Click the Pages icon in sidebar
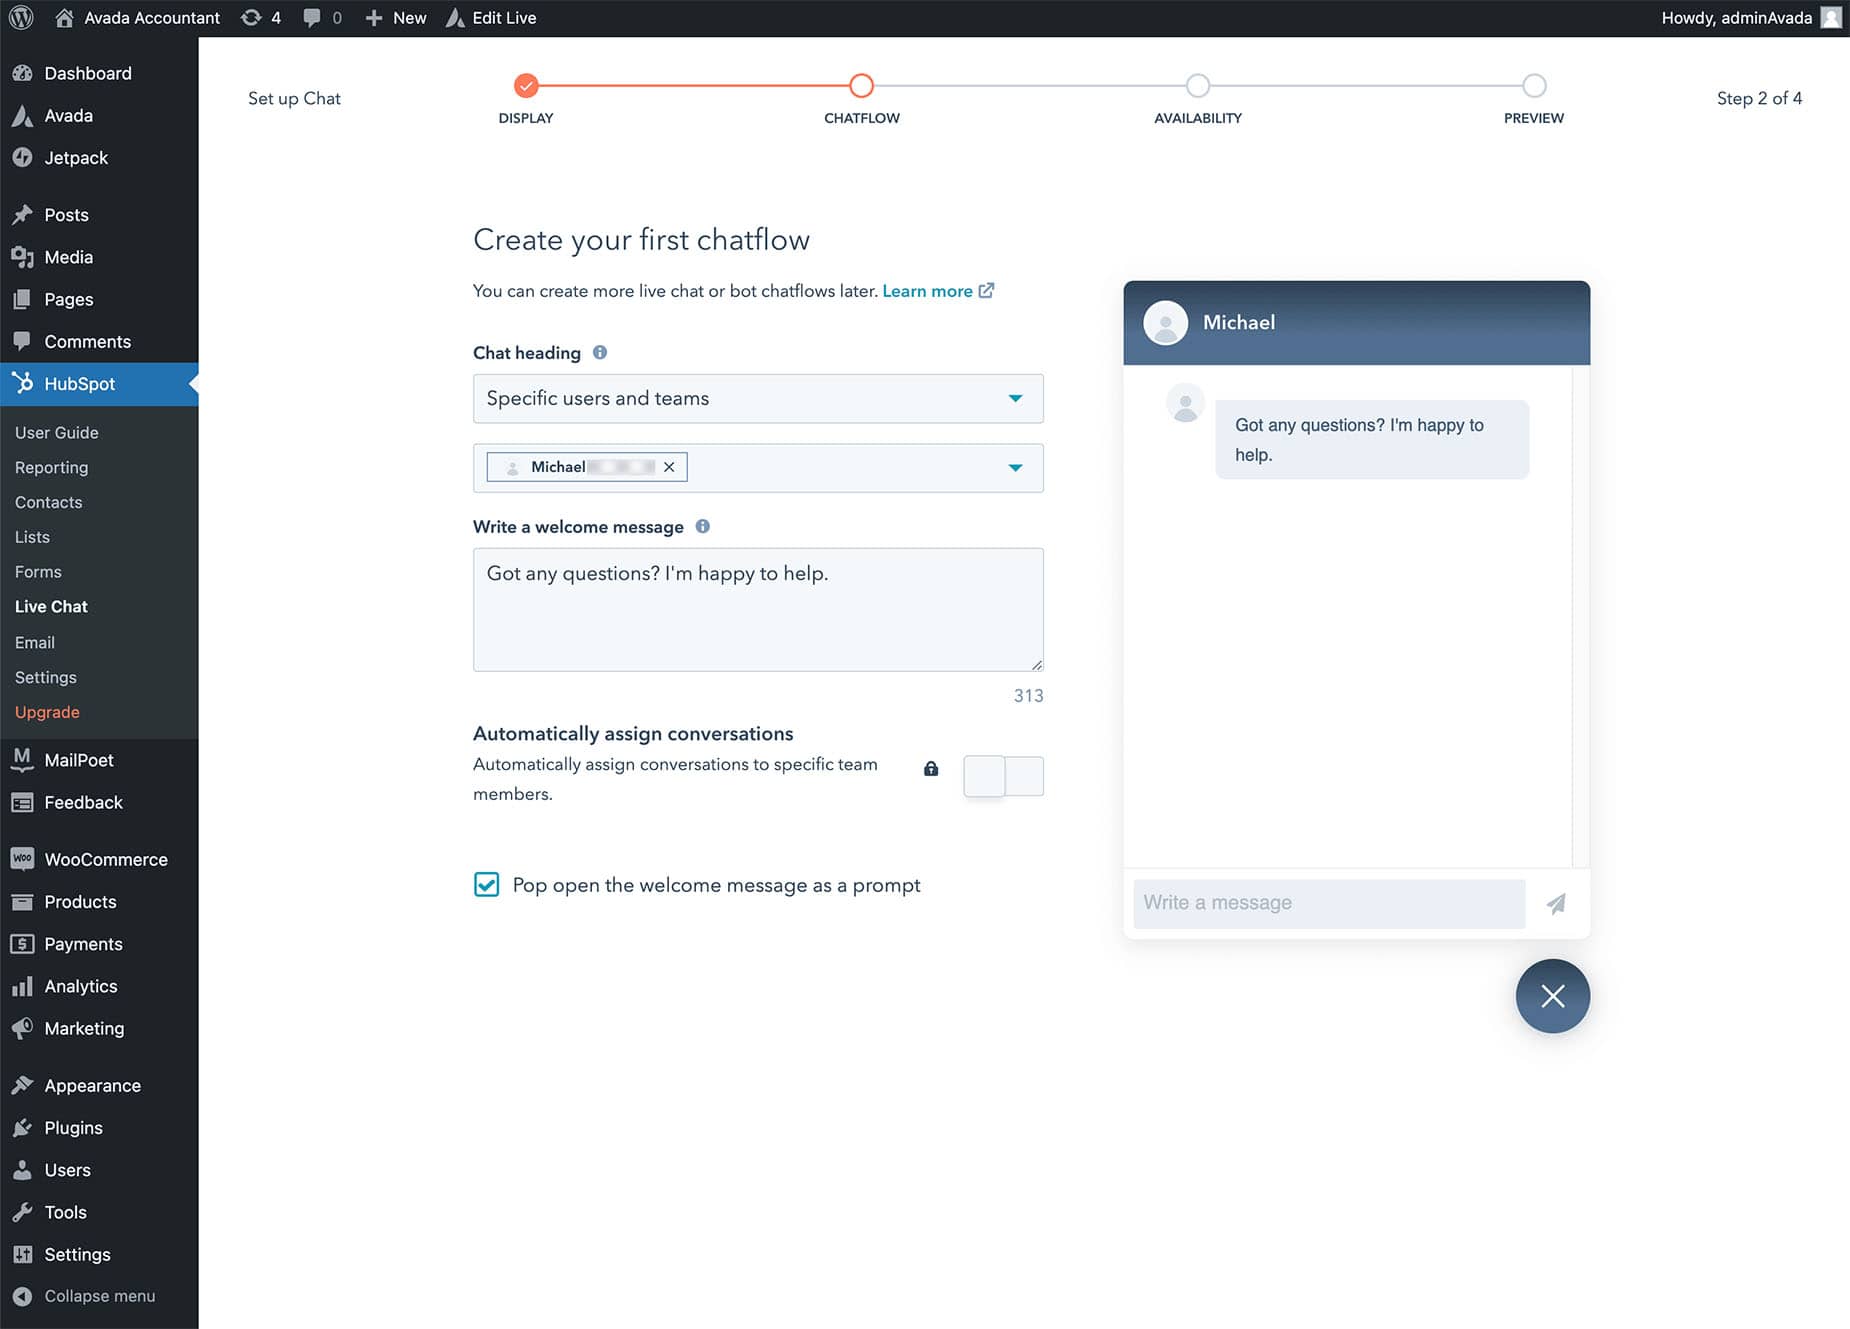Image resolution: width=1850 pixels, height=1329 pixels. click(22, 299)
